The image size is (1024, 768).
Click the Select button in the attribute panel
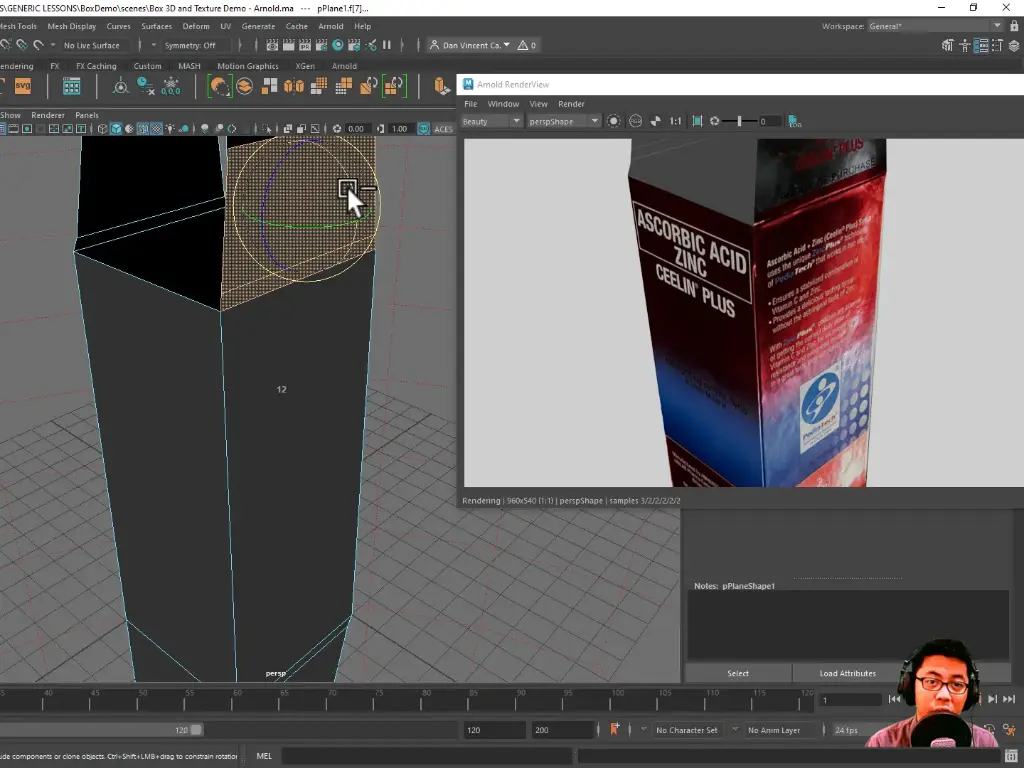click(738, 673)
